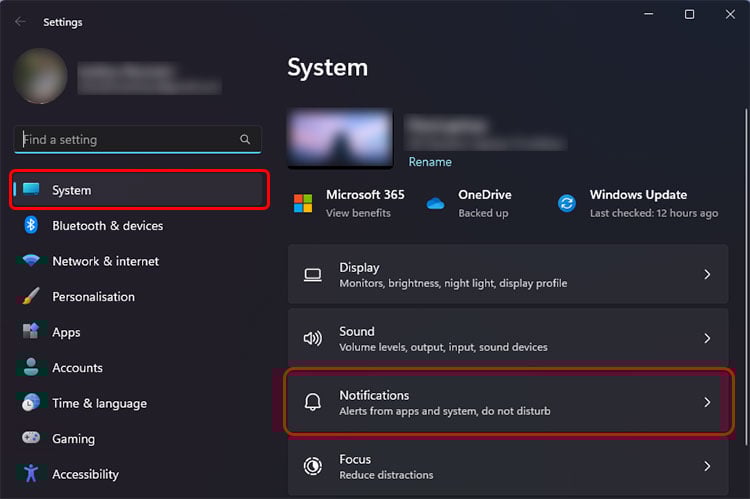750x499 pixels.
Task: Click the Microsoft 365 logo icon
Action: [x=303, y=203]
